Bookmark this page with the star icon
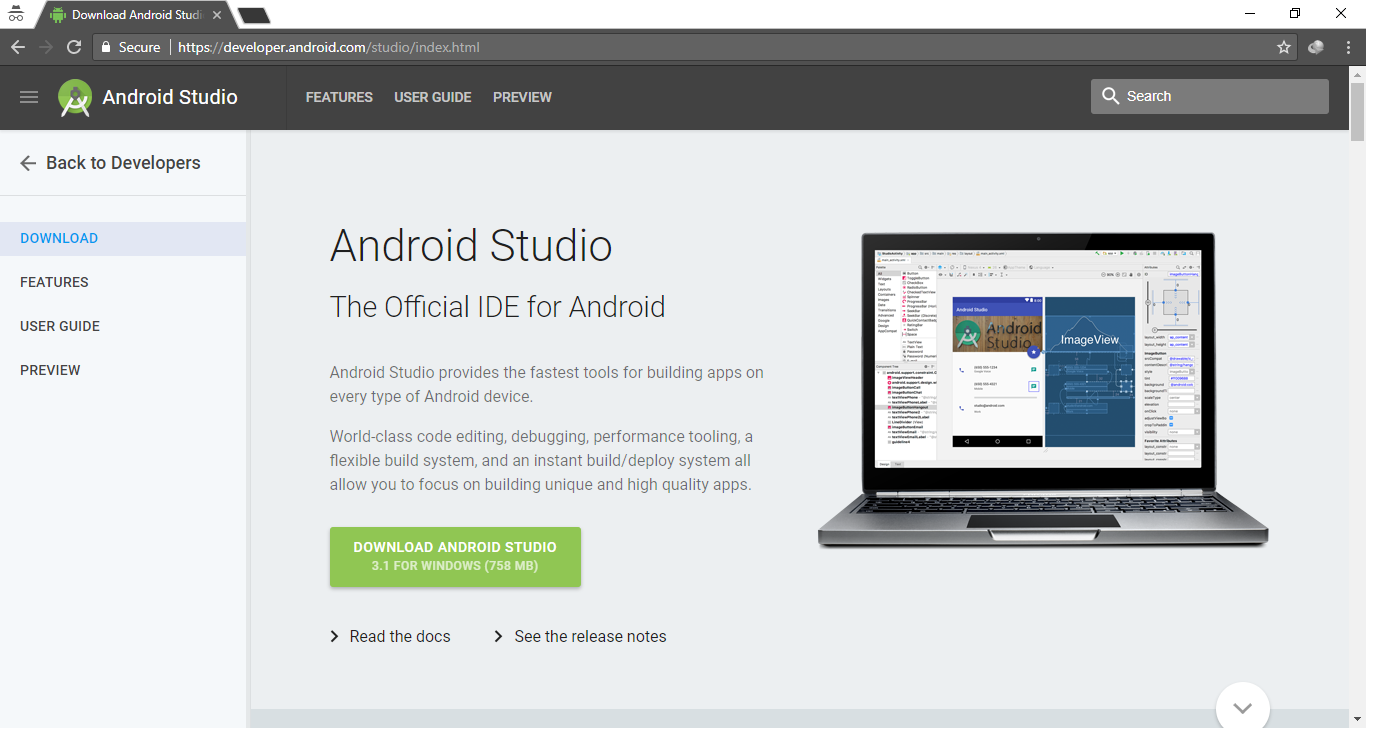1376x736 pixels. pos(1283,46)
